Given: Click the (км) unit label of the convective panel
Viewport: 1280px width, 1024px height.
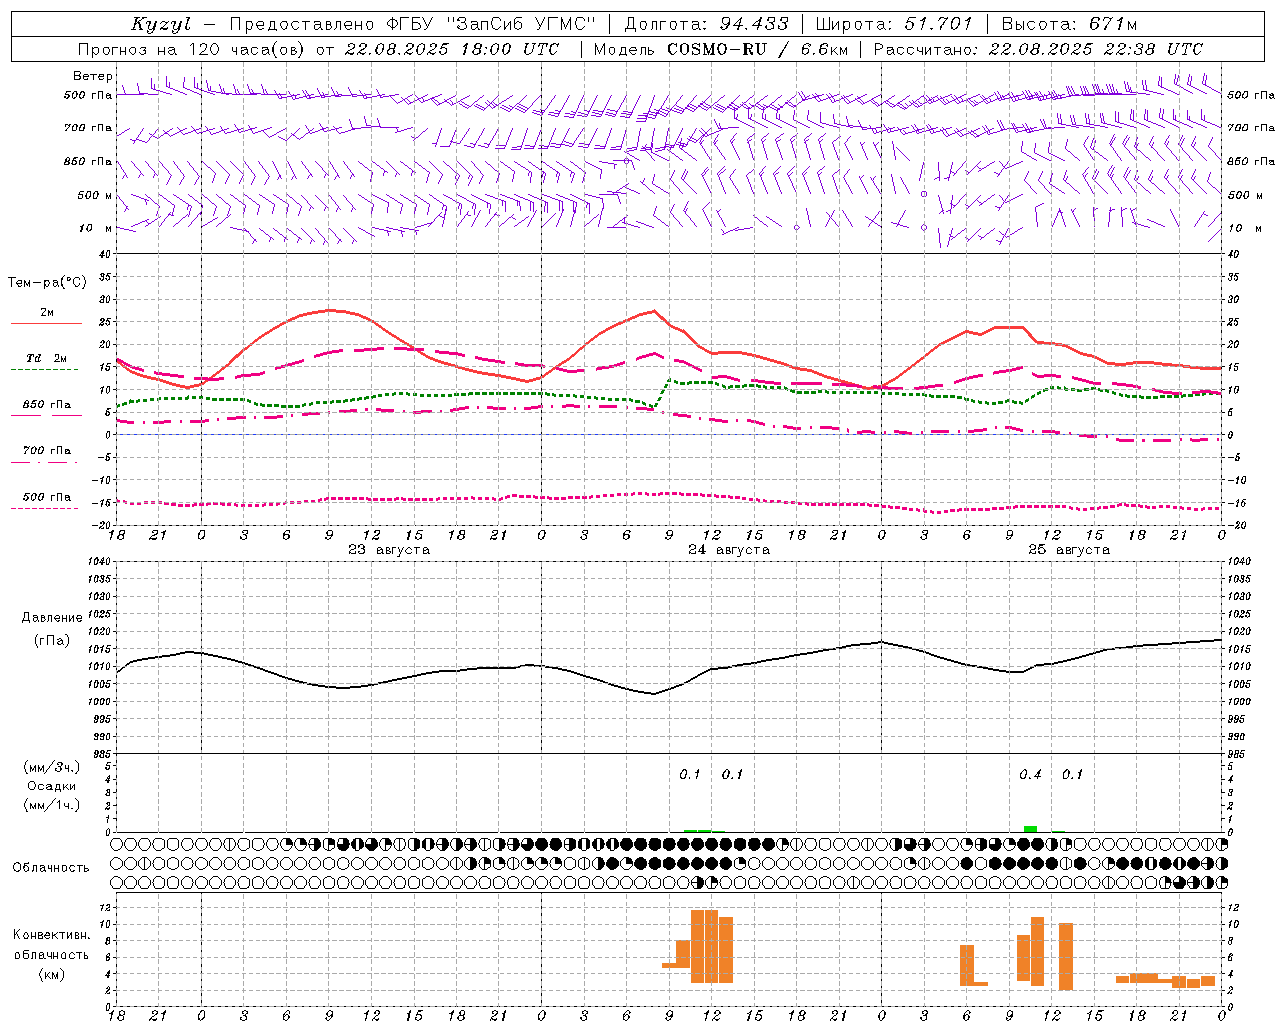Looking at the screenshot, I should 52,974.
